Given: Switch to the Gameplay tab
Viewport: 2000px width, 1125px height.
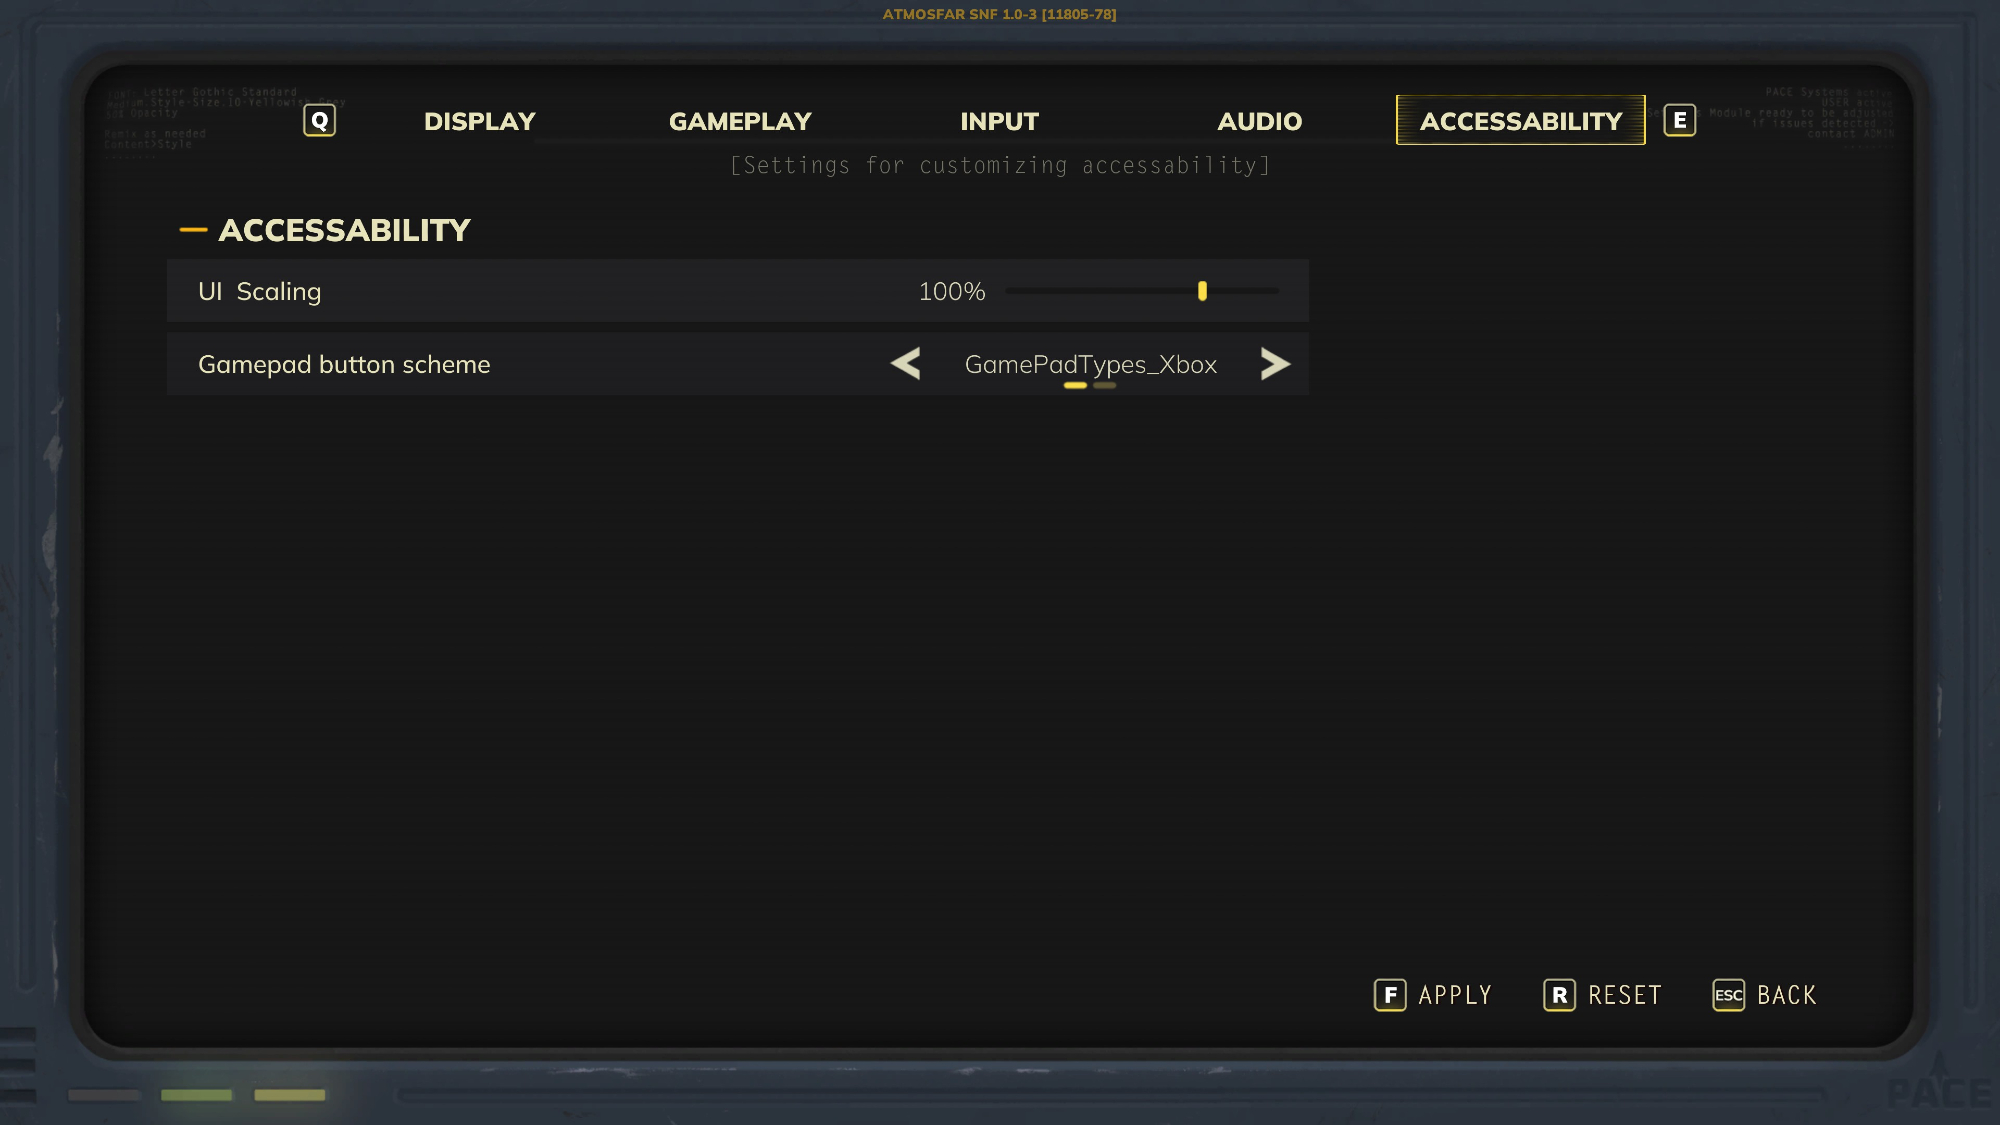Looking at the screenshot, I should [x=740, y=121].
